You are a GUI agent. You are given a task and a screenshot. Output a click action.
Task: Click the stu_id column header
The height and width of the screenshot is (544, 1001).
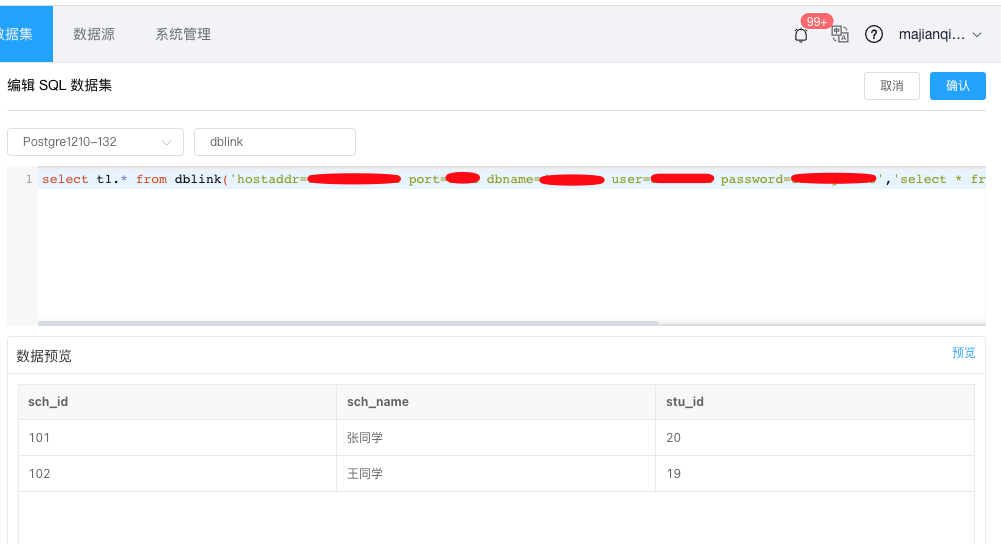coord(815,402)
